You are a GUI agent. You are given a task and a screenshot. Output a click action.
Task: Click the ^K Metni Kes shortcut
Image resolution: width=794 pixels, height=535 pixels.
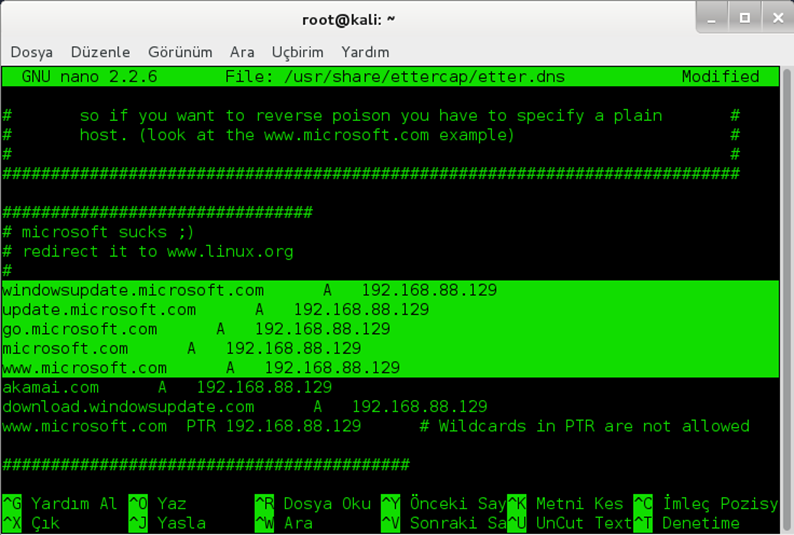pyautogui.click(x=565, y=504)
